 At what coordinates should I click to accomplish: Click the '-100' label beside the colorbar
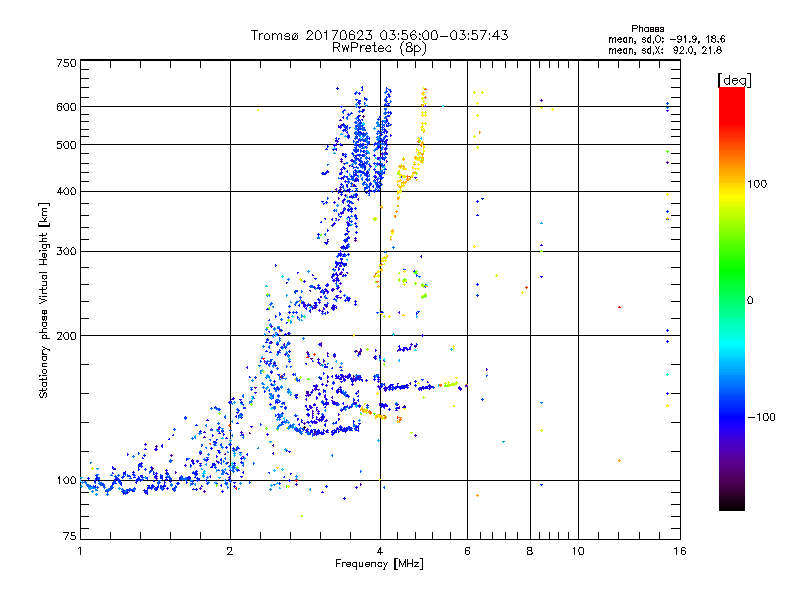[x=761, y=417]
